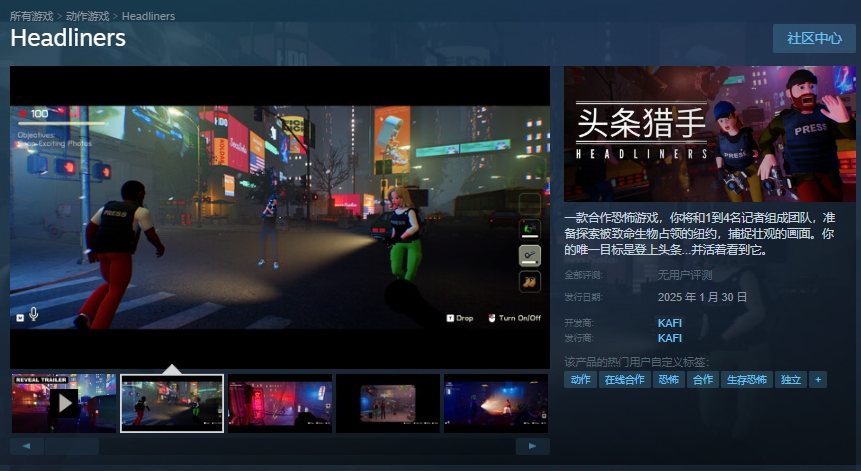Click the 头条猎手 header capsule image

tap(709, 134)
